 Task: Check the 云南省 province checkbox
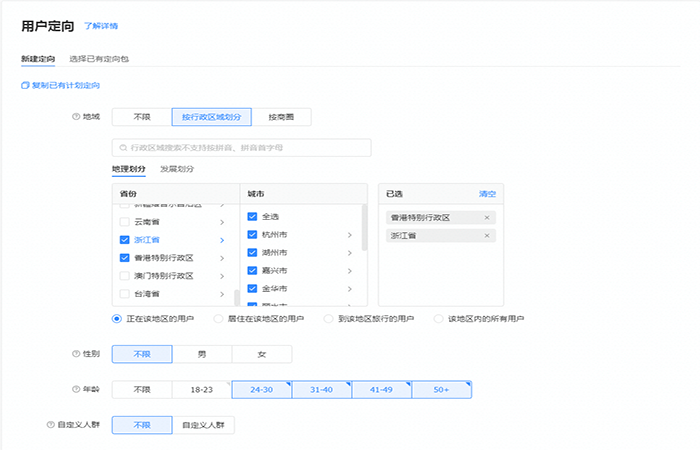coord(124,221)
